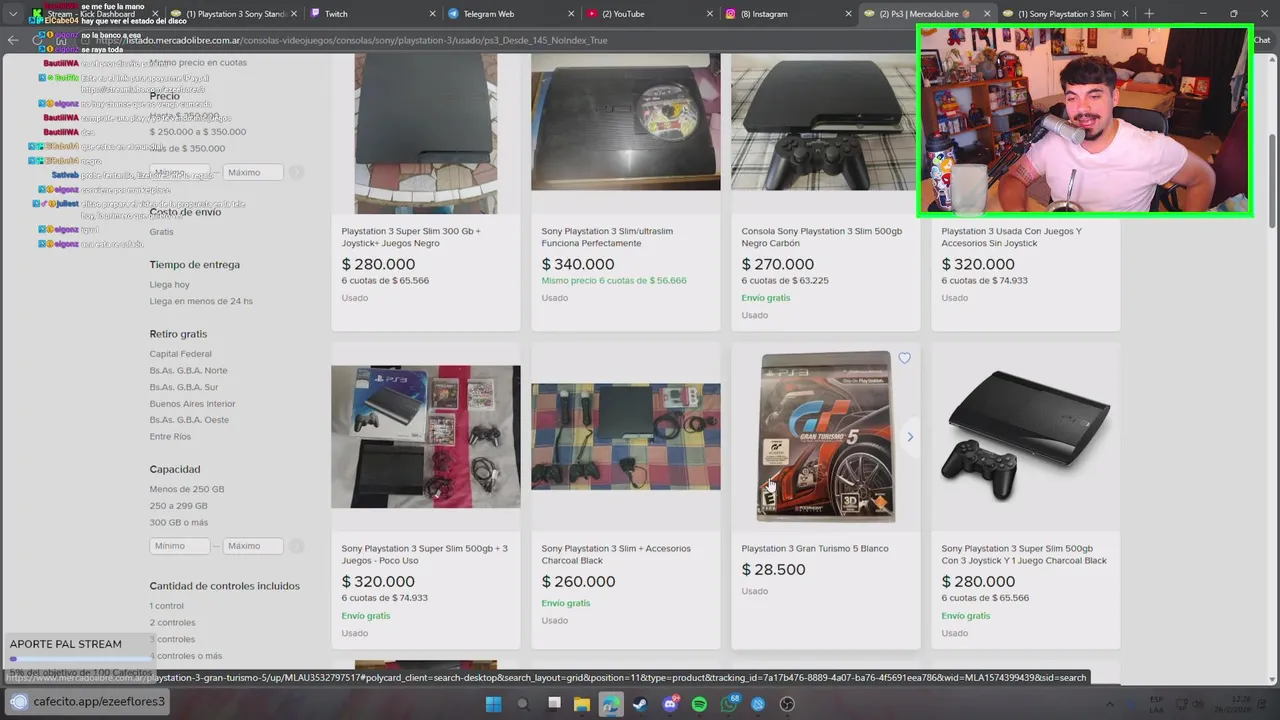The image size is (1280, 720).
Task: Open Sony Playstation 3 Slim/ultraslim listing title
Action: (x=607, y=237)
